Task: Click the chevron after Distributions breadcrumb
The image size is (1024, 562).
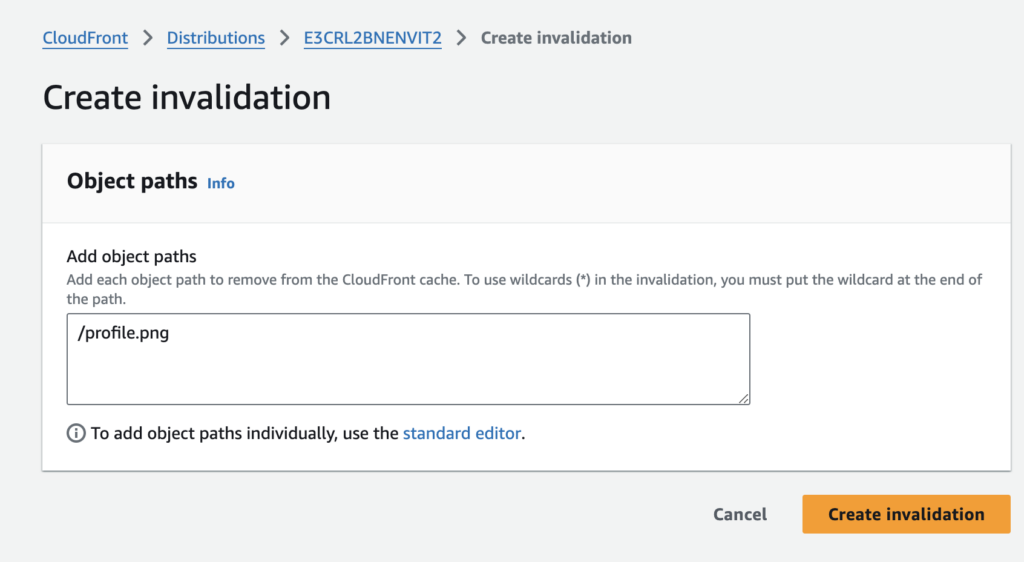Action: coord(285,38)
